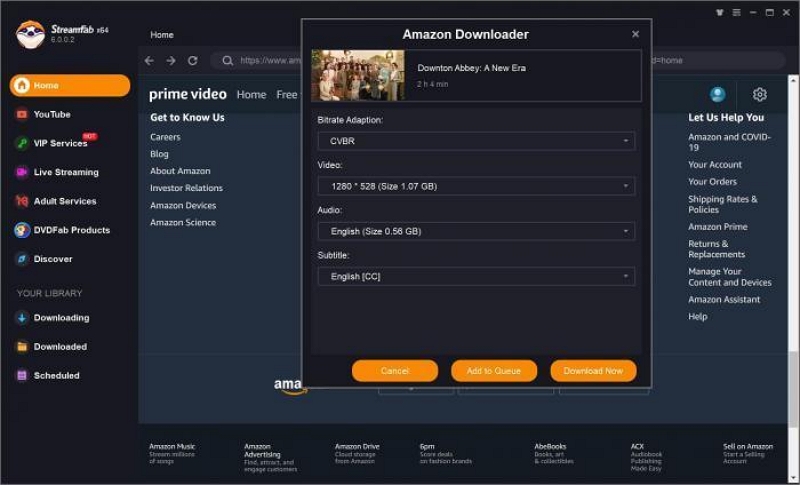This screenshot has height=485, width=800.
Task: Open VIP Services section
Action: click(60, 143)
